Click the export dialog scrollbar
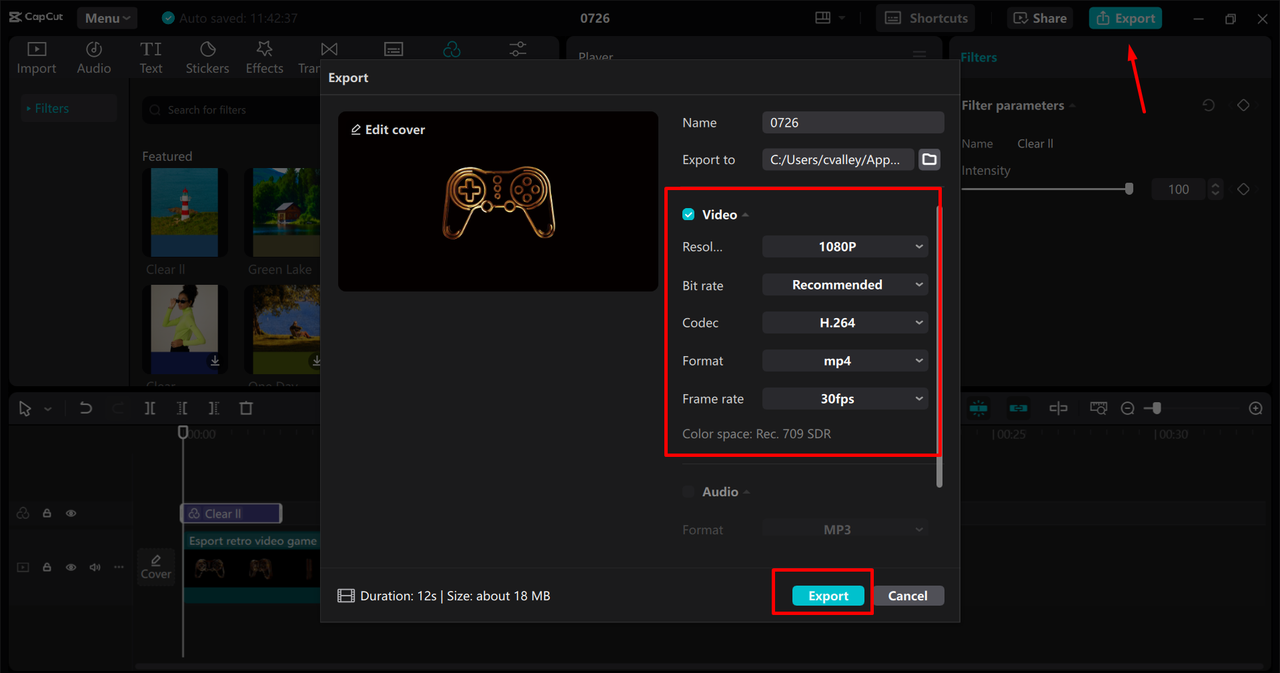Screen dimensions: 1280x673 (x=939, y=346)
